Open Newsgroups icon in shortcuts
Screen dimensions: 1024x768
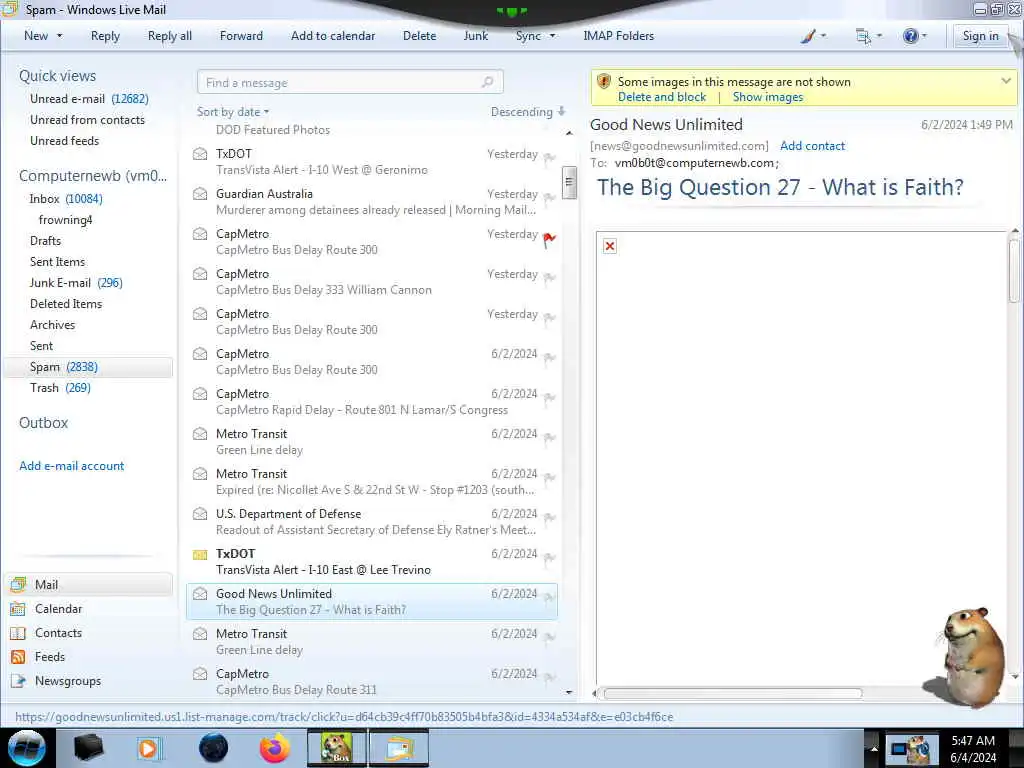18,681
